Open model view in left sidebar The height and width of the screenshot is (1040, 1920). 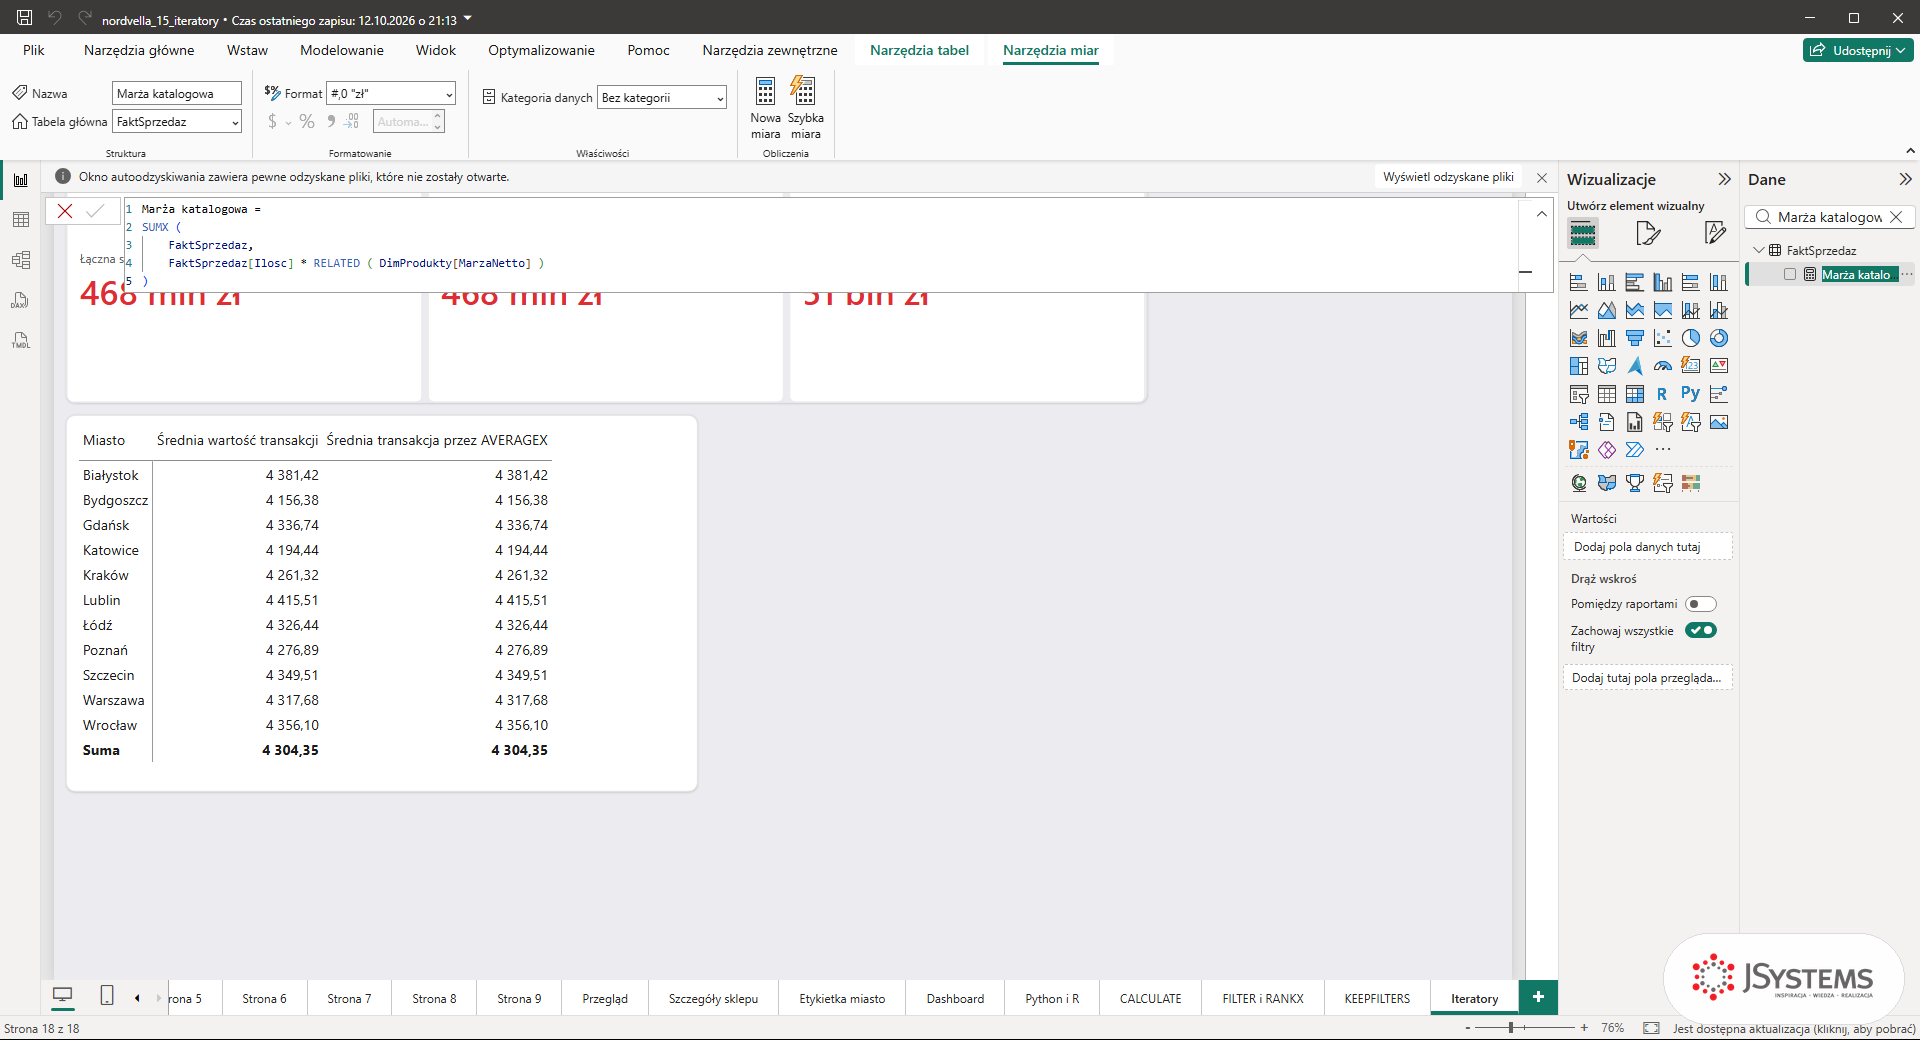(x=21, y=260)
